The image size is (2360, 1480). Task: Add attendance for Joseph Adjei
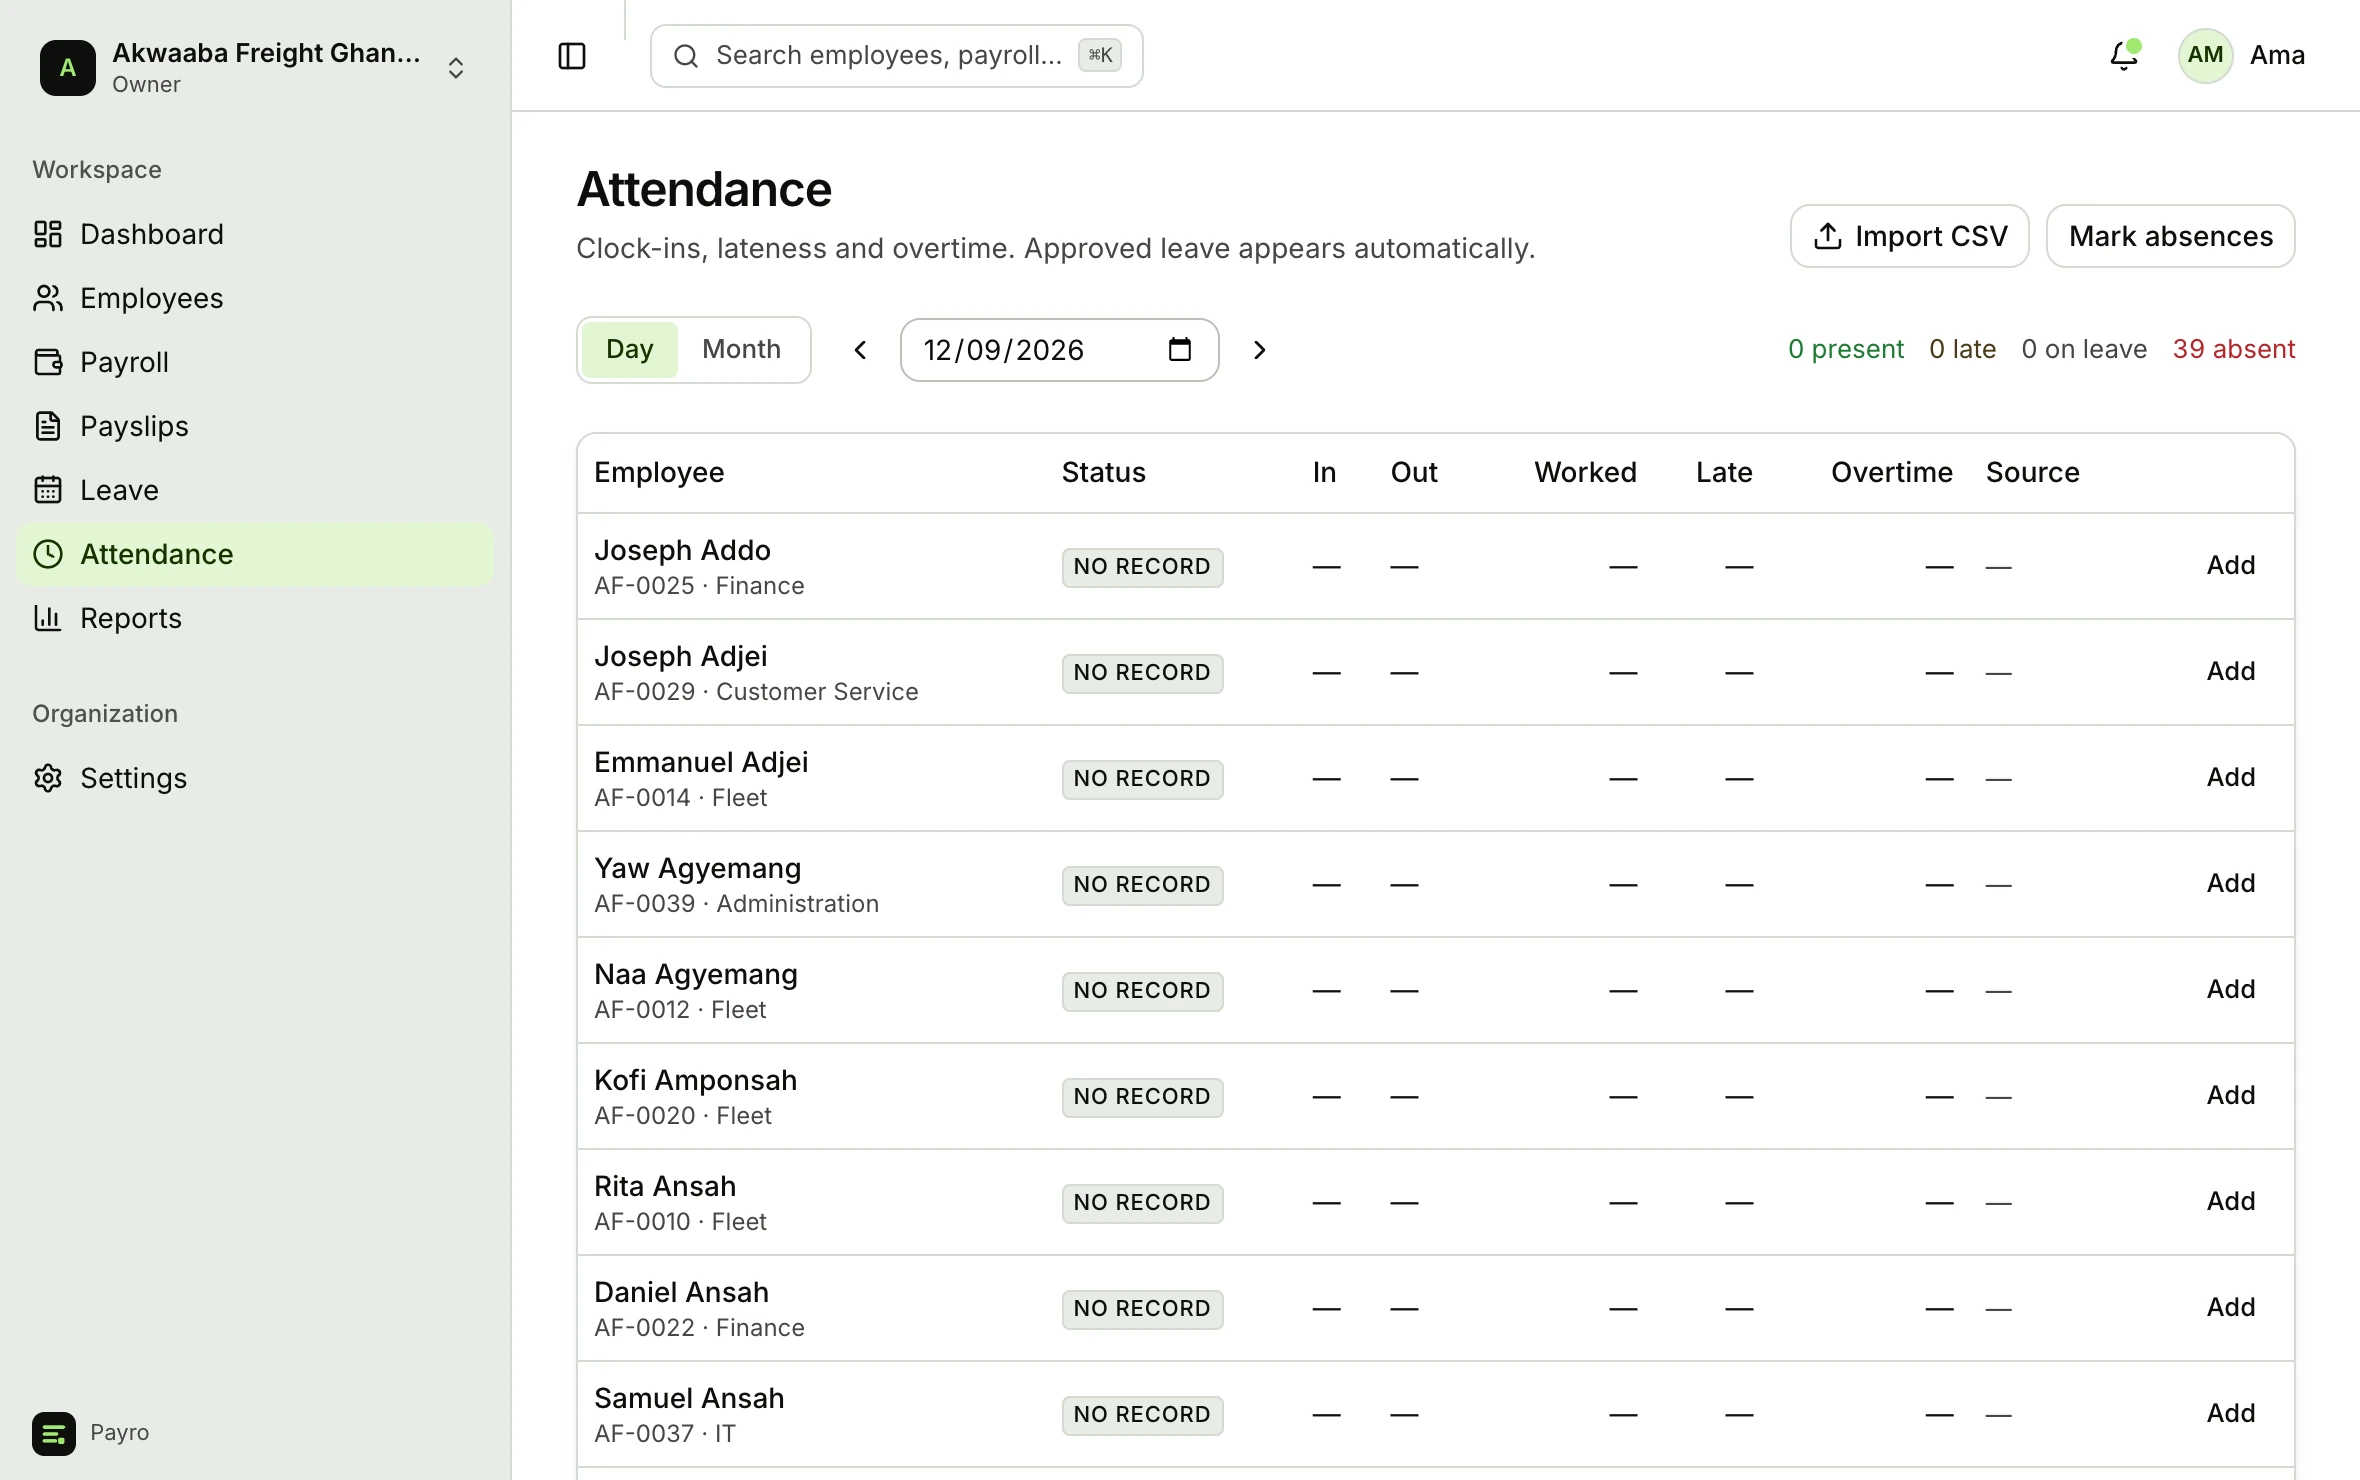pyautogui.click(x=2231, y=671)
